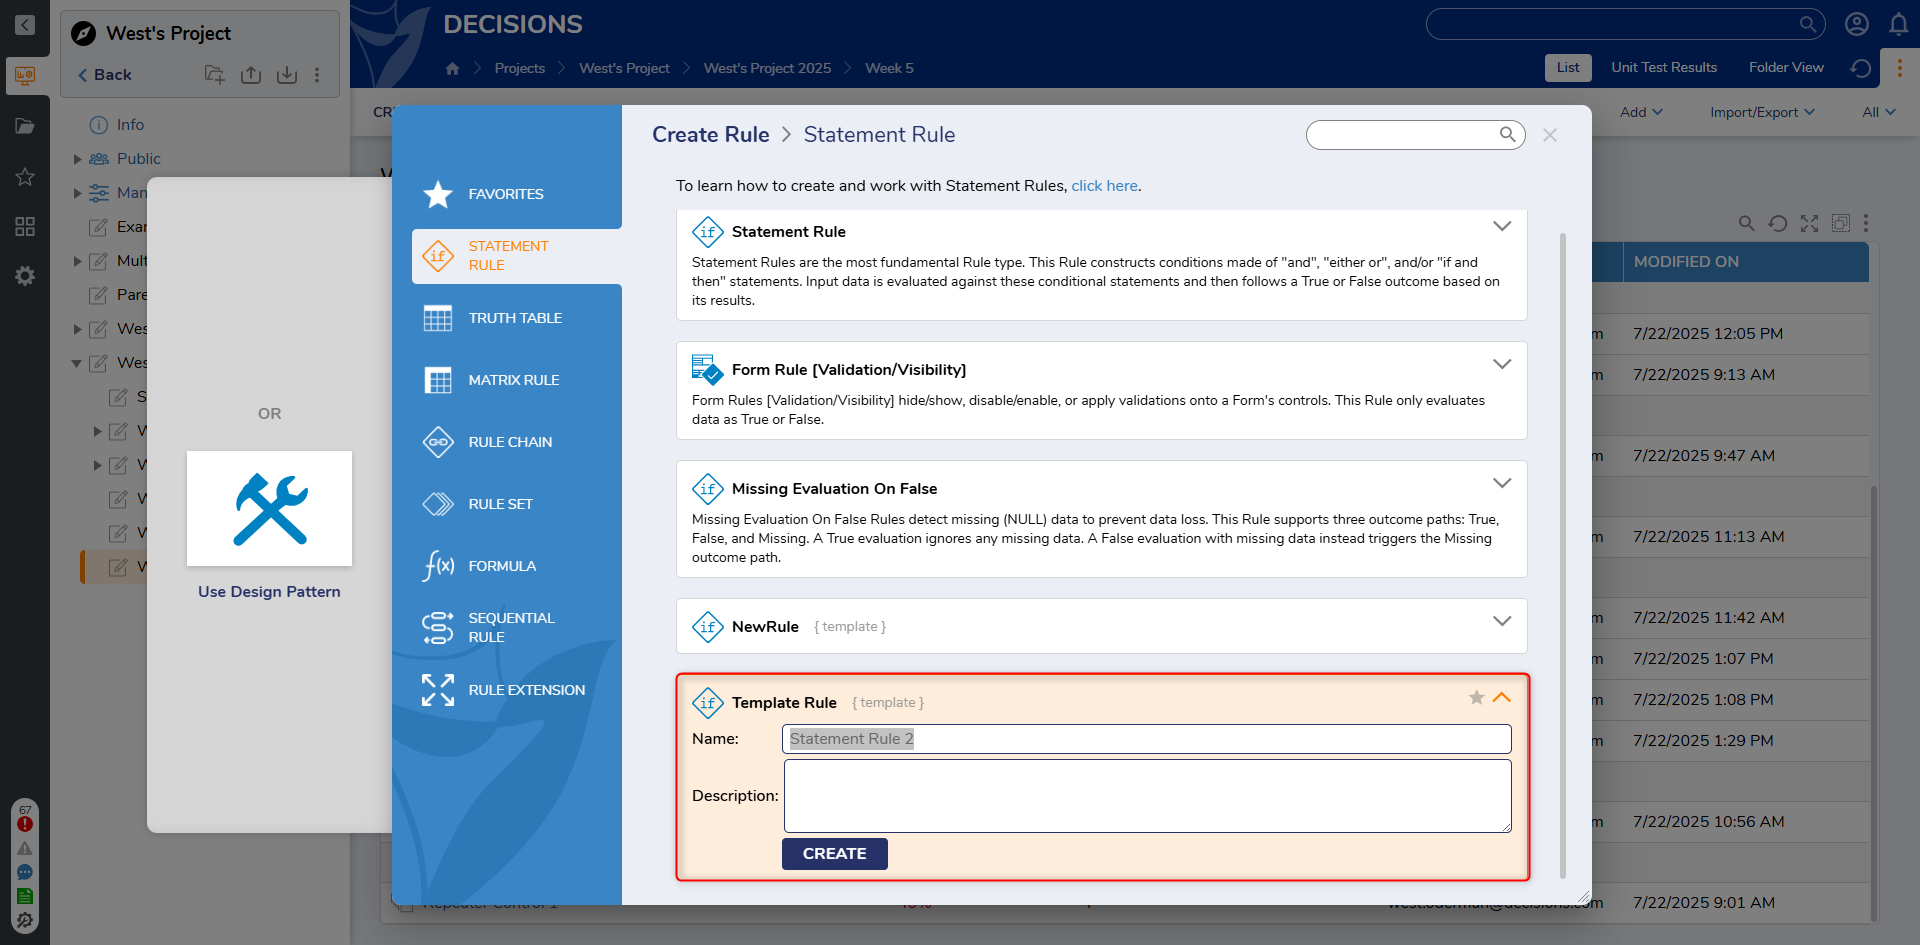Expand the Public folder in tree
The width and height of the screenshot is (1920, 945).
pyautogui.click(x=78, y=159)
